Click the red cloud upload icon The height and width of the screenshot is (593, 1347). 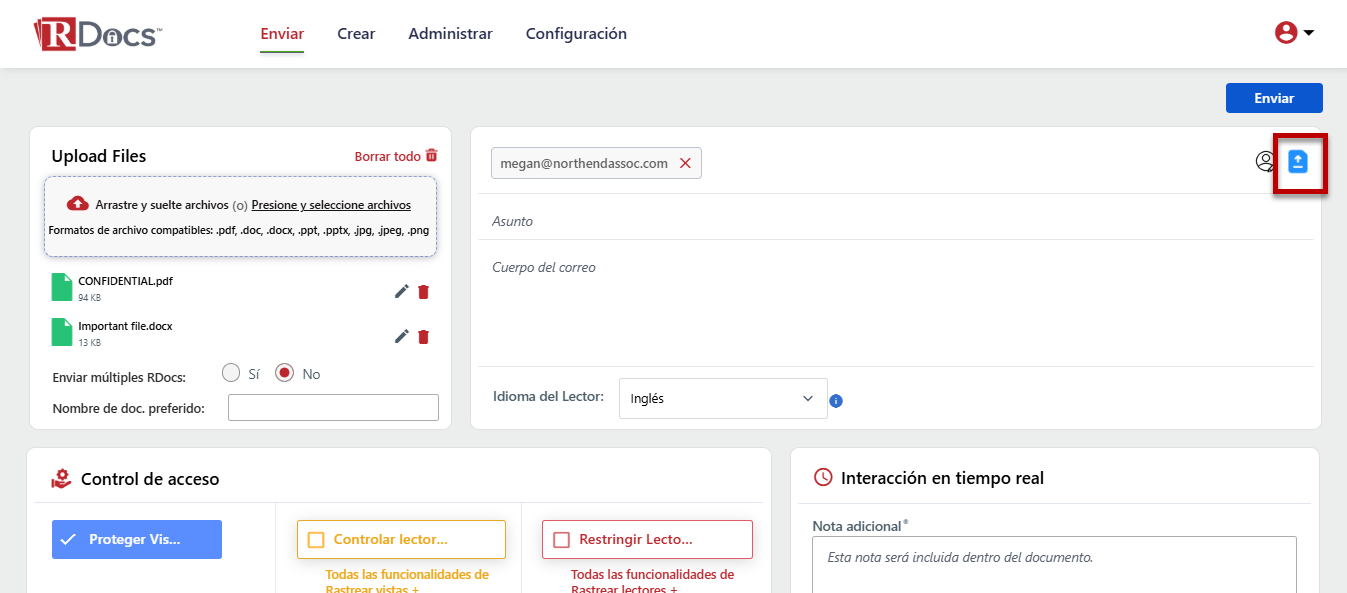(78, 204)
